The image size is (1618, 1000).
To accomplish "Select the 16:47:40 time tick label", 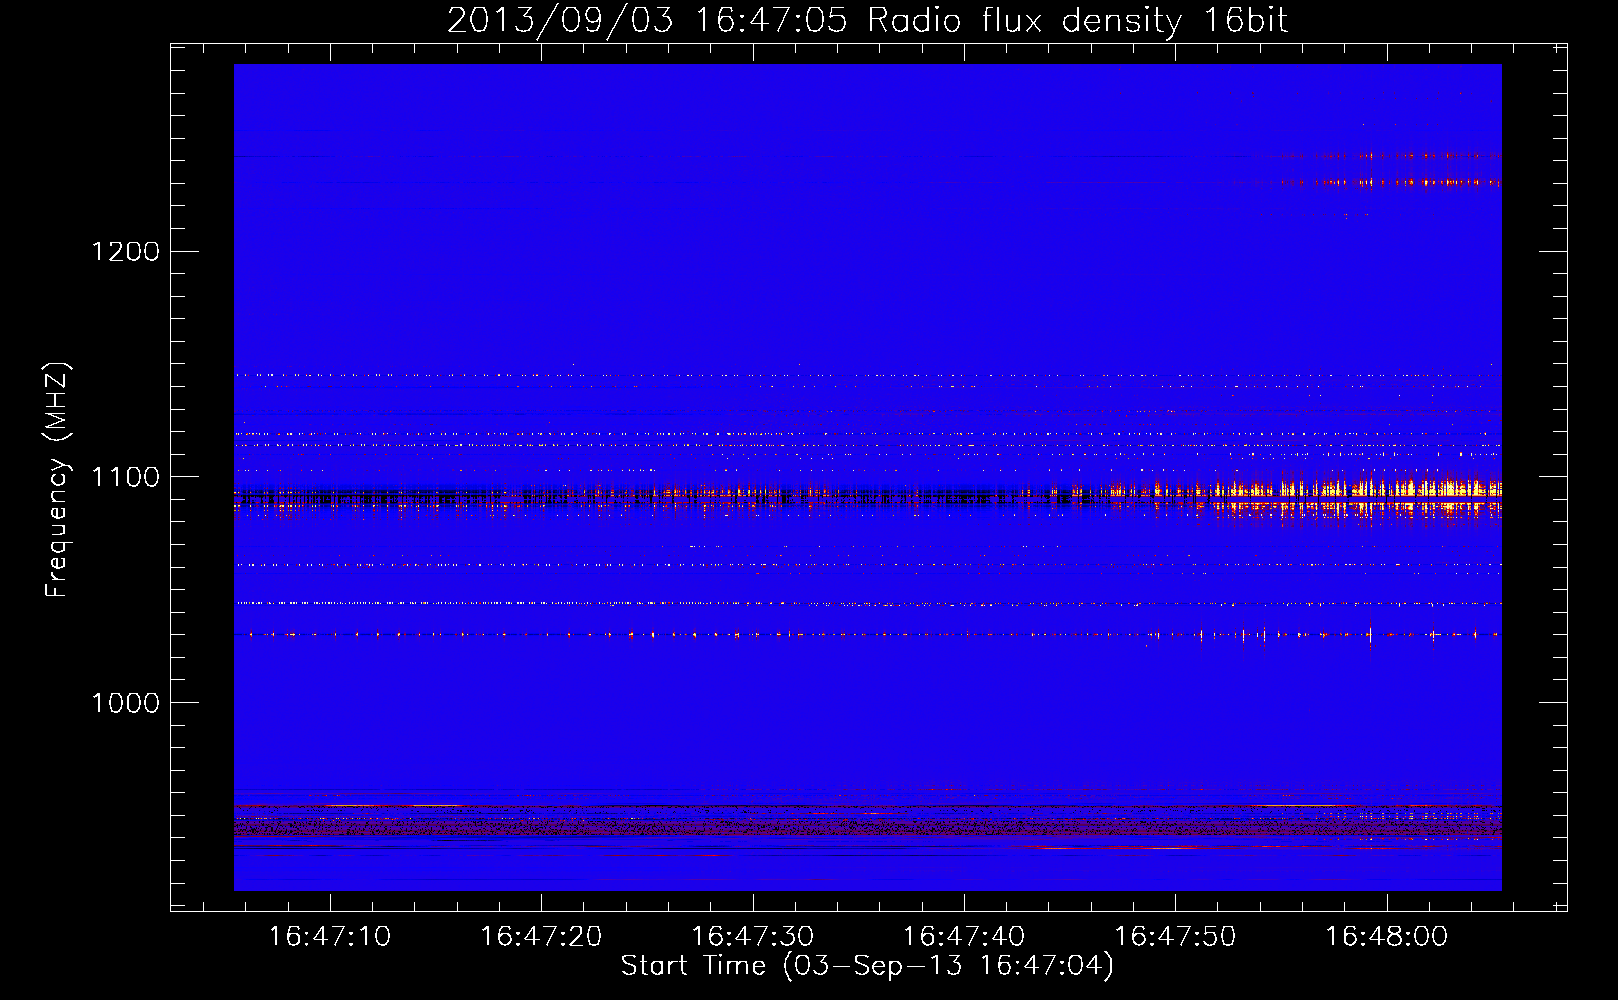I will click(964, 937).
